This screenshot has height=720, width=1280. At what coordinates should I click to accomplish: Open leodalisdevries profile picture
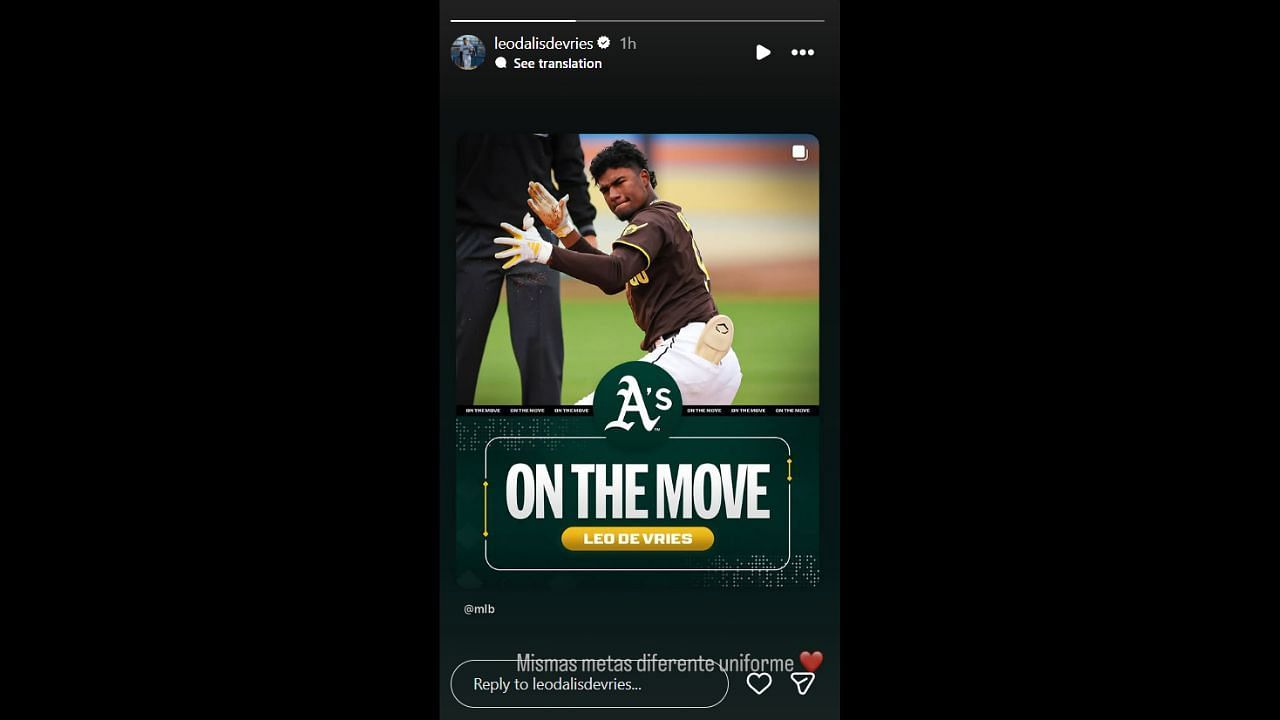pyautogui.click(x=468, y=52)
